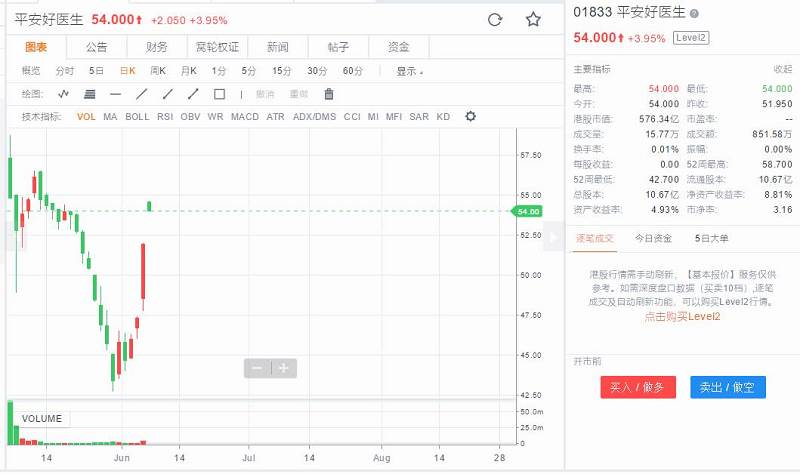Click the 54.00 price marker on axis
This screenshot has width=800, height=474.
coord(527,211)
